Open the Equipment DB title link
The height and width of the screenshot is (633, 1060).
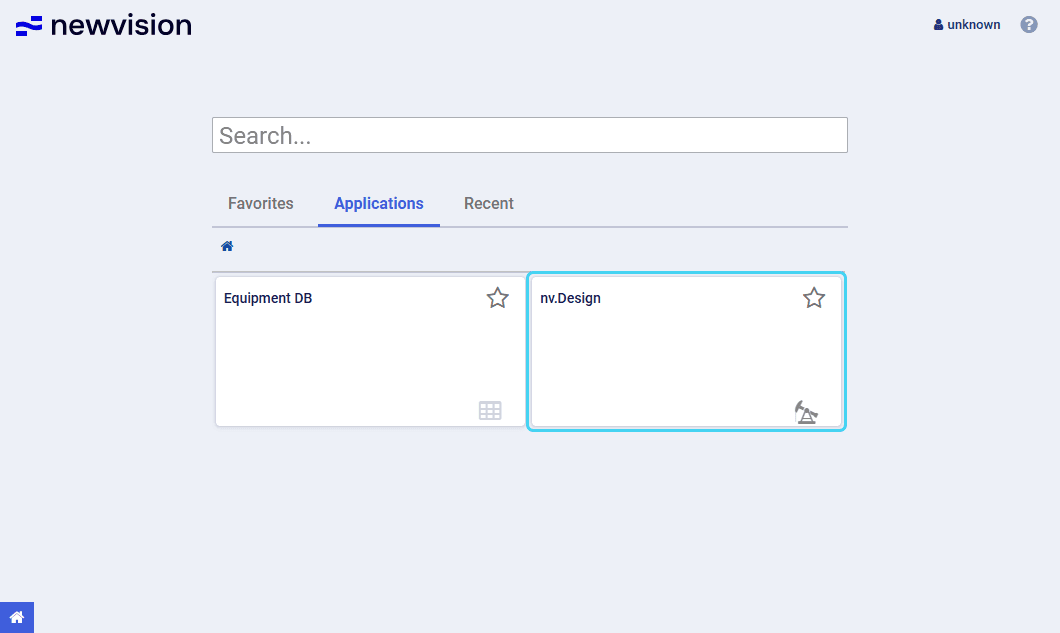coord(268,298)
